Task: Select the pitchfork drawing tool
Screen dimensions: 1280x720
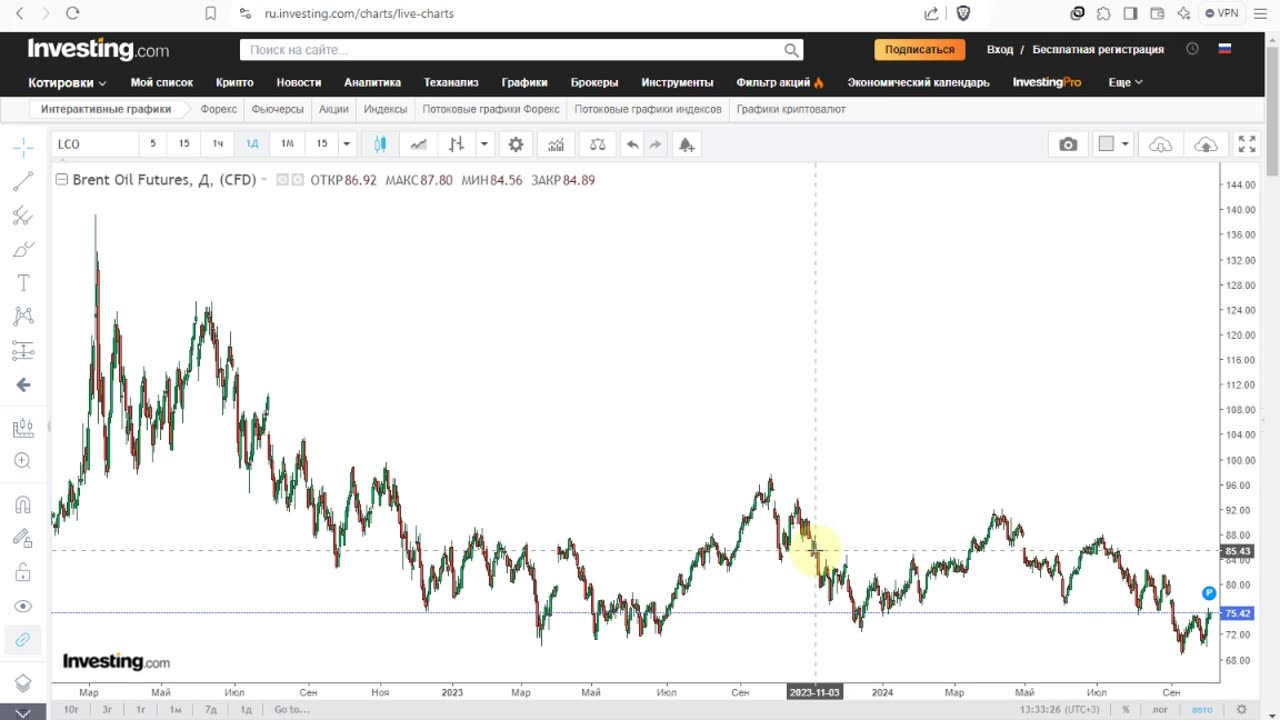Action: point(23,215)
